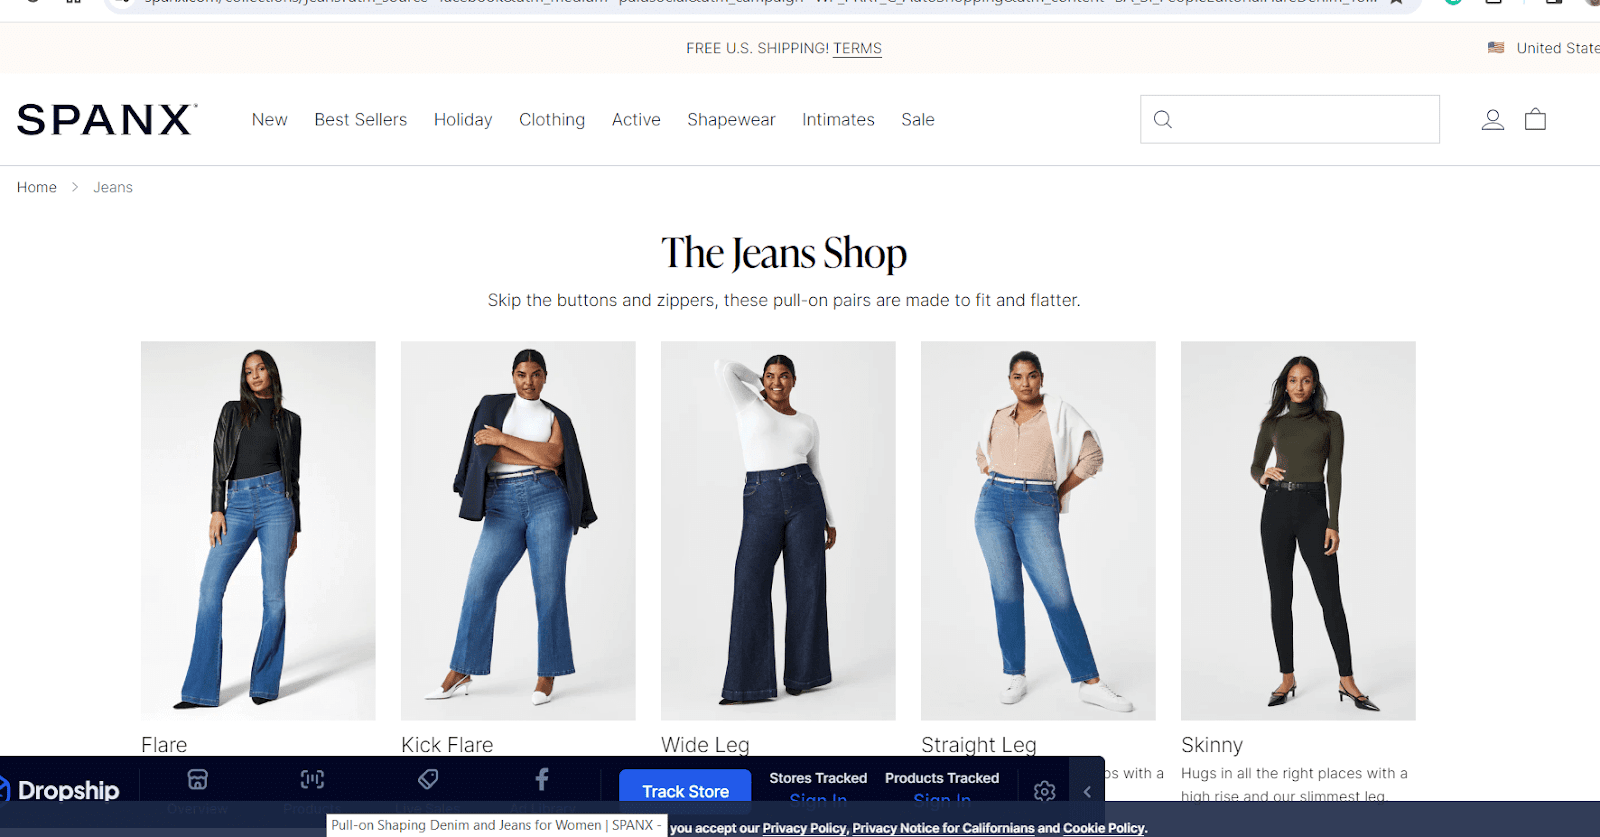This screenshot has width=1600, height=837.
Task: Open Dropship Facebook Ad Library icon
Action: [x=542, y=779]
